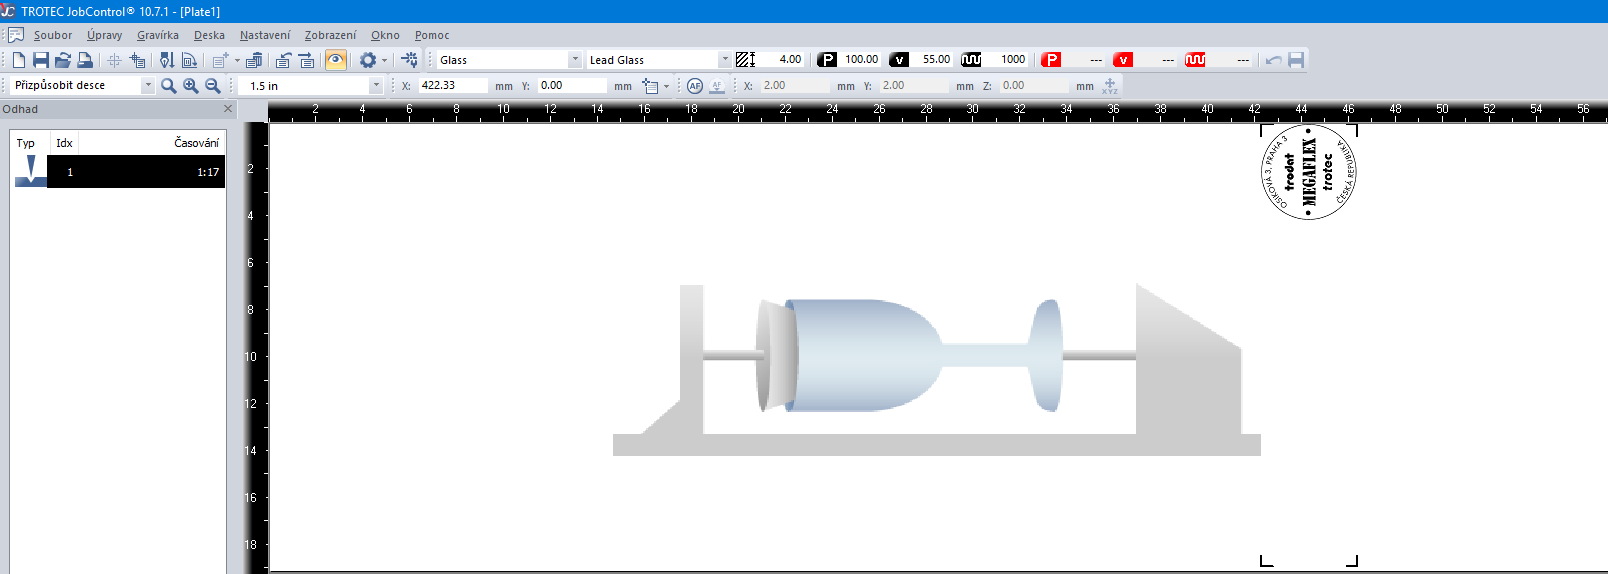Close the Odhad panel
The height and width of the screenshot is (574, 1608).
pos(228,109)
